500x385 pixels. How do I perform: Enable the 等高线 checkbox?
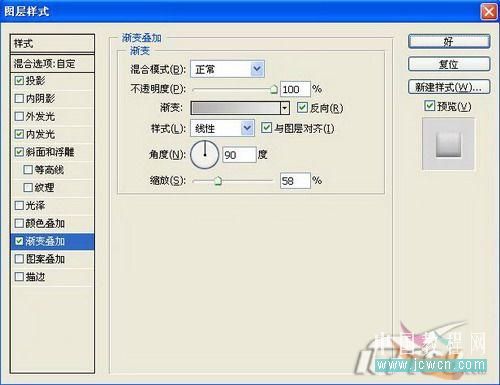(x=28, y=170)
